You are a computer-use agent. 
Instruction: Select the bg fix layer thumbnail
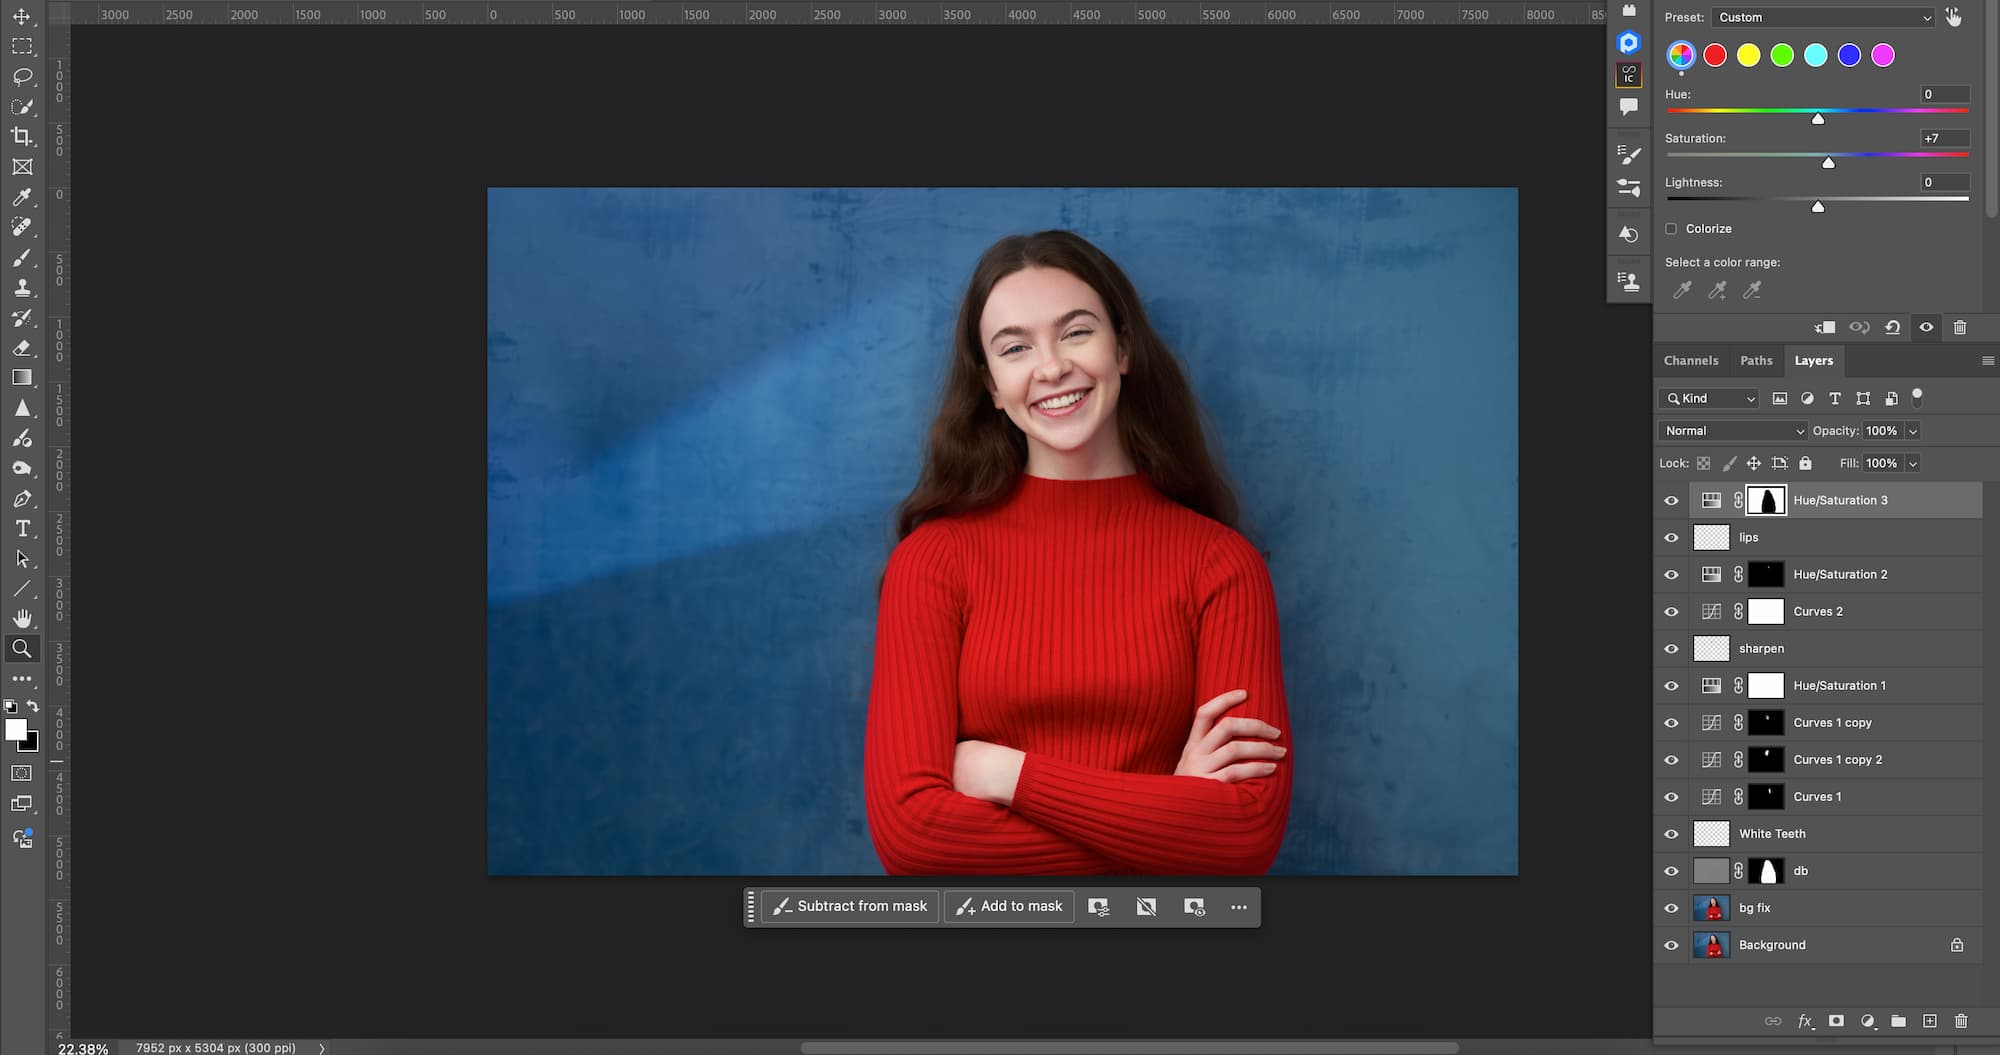pos(1711,908)
